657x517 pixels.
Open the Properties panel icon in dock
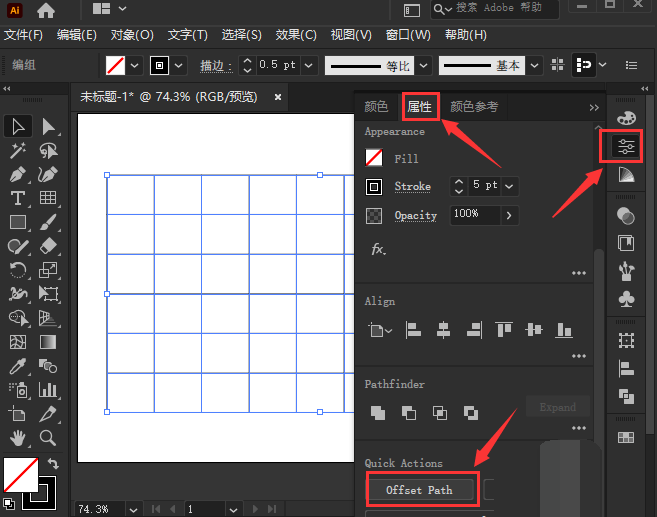coord(626,146)
